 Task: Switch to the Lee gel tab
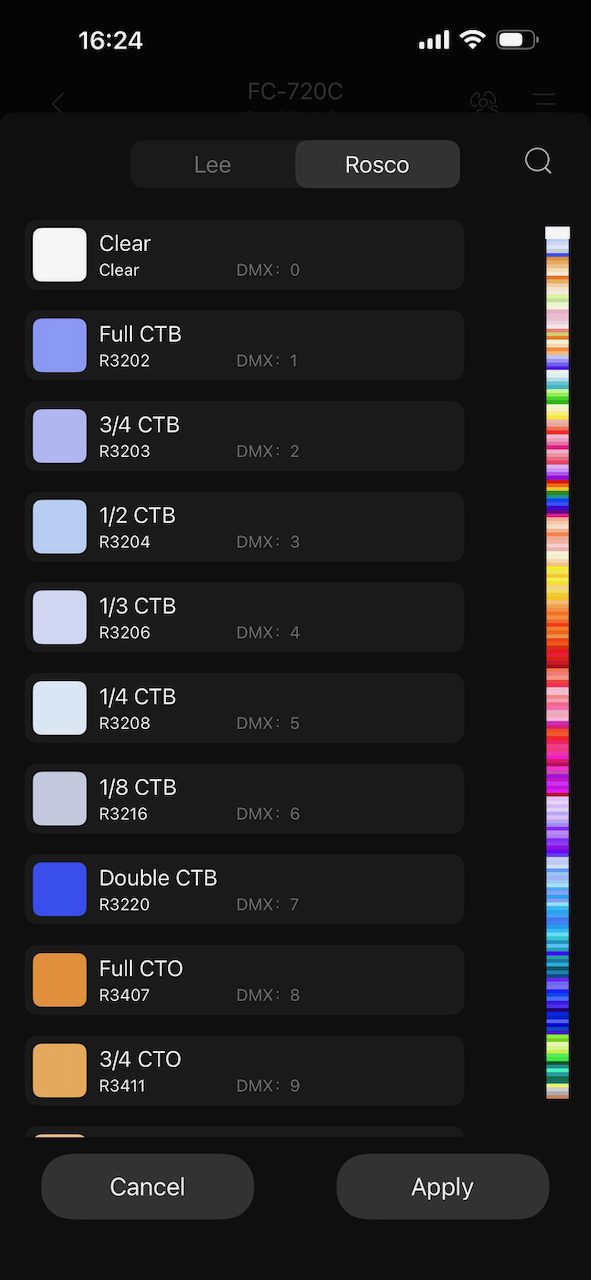(212, 164)
